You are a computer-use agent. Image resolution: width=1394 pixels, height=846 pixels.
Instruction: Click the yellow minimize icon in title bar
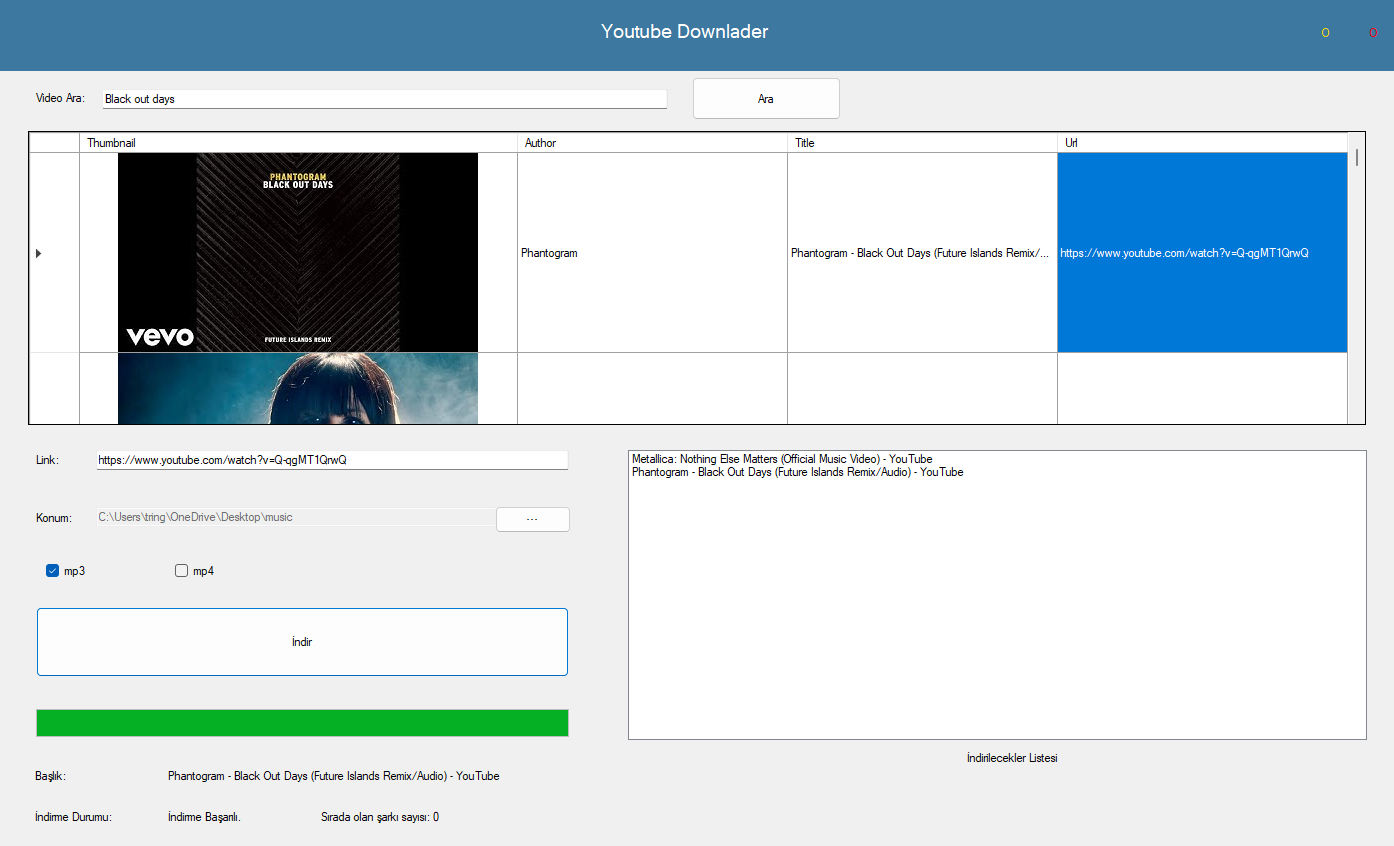(1324, 32)
